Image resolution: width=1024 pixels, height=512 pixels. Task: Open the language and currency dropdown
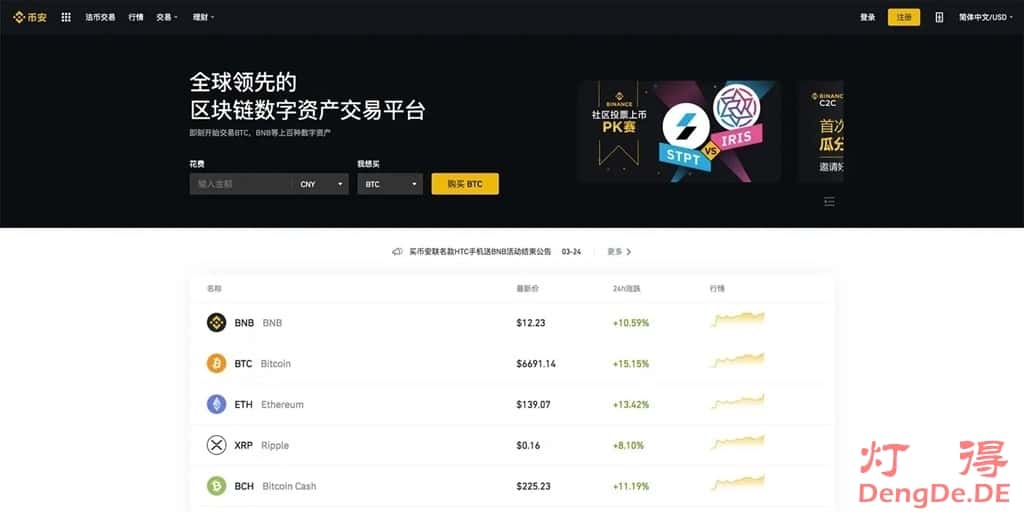point(985,18)
